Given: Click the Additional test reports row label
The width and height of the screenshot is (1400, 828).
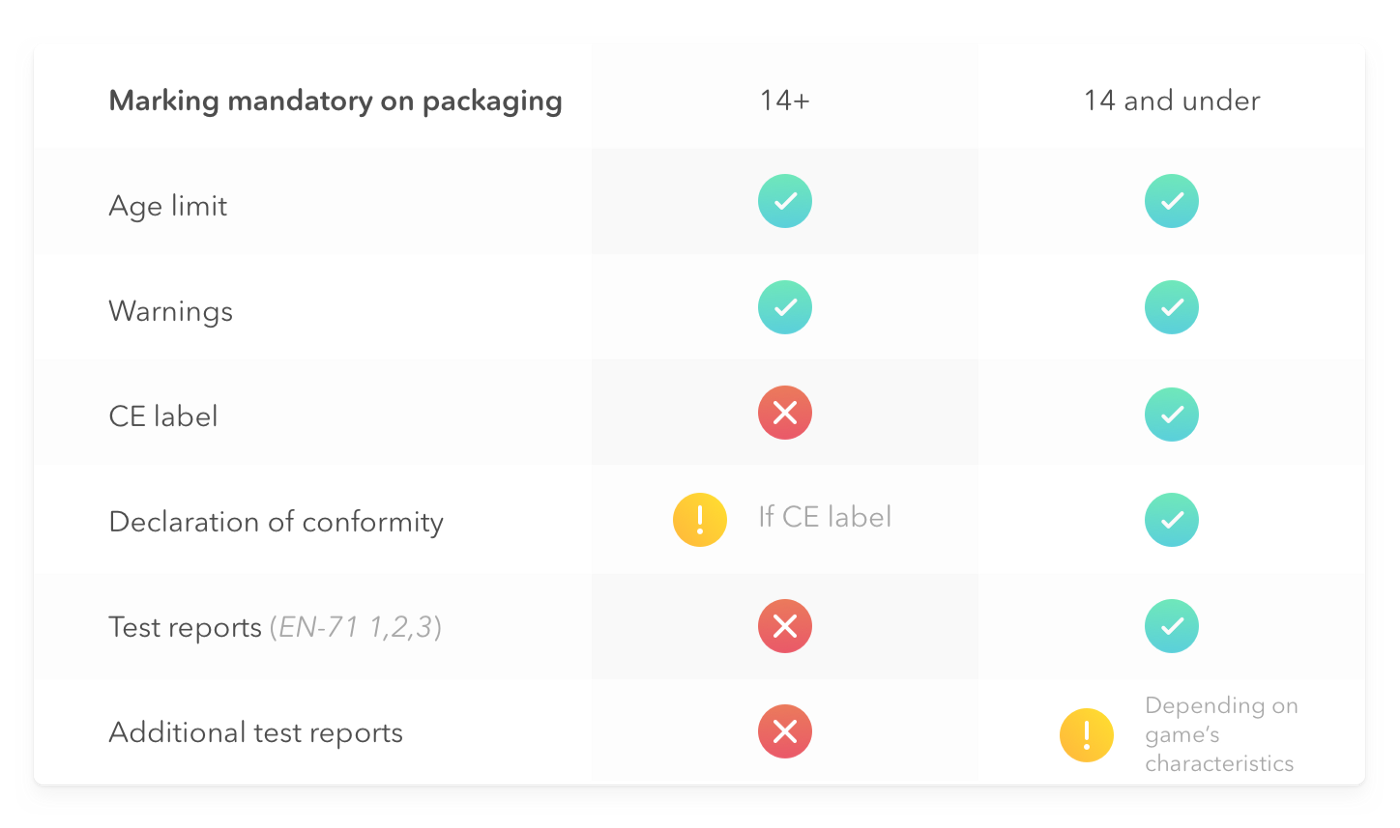Looking at the screenshot, I should point(256,733).
